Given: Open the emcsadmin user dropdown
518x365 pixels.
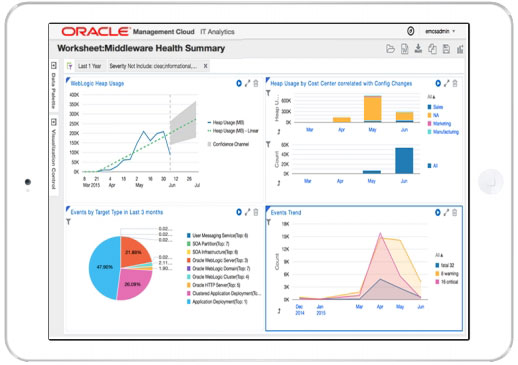Looking at the screenshot, I should click(440, 31).
